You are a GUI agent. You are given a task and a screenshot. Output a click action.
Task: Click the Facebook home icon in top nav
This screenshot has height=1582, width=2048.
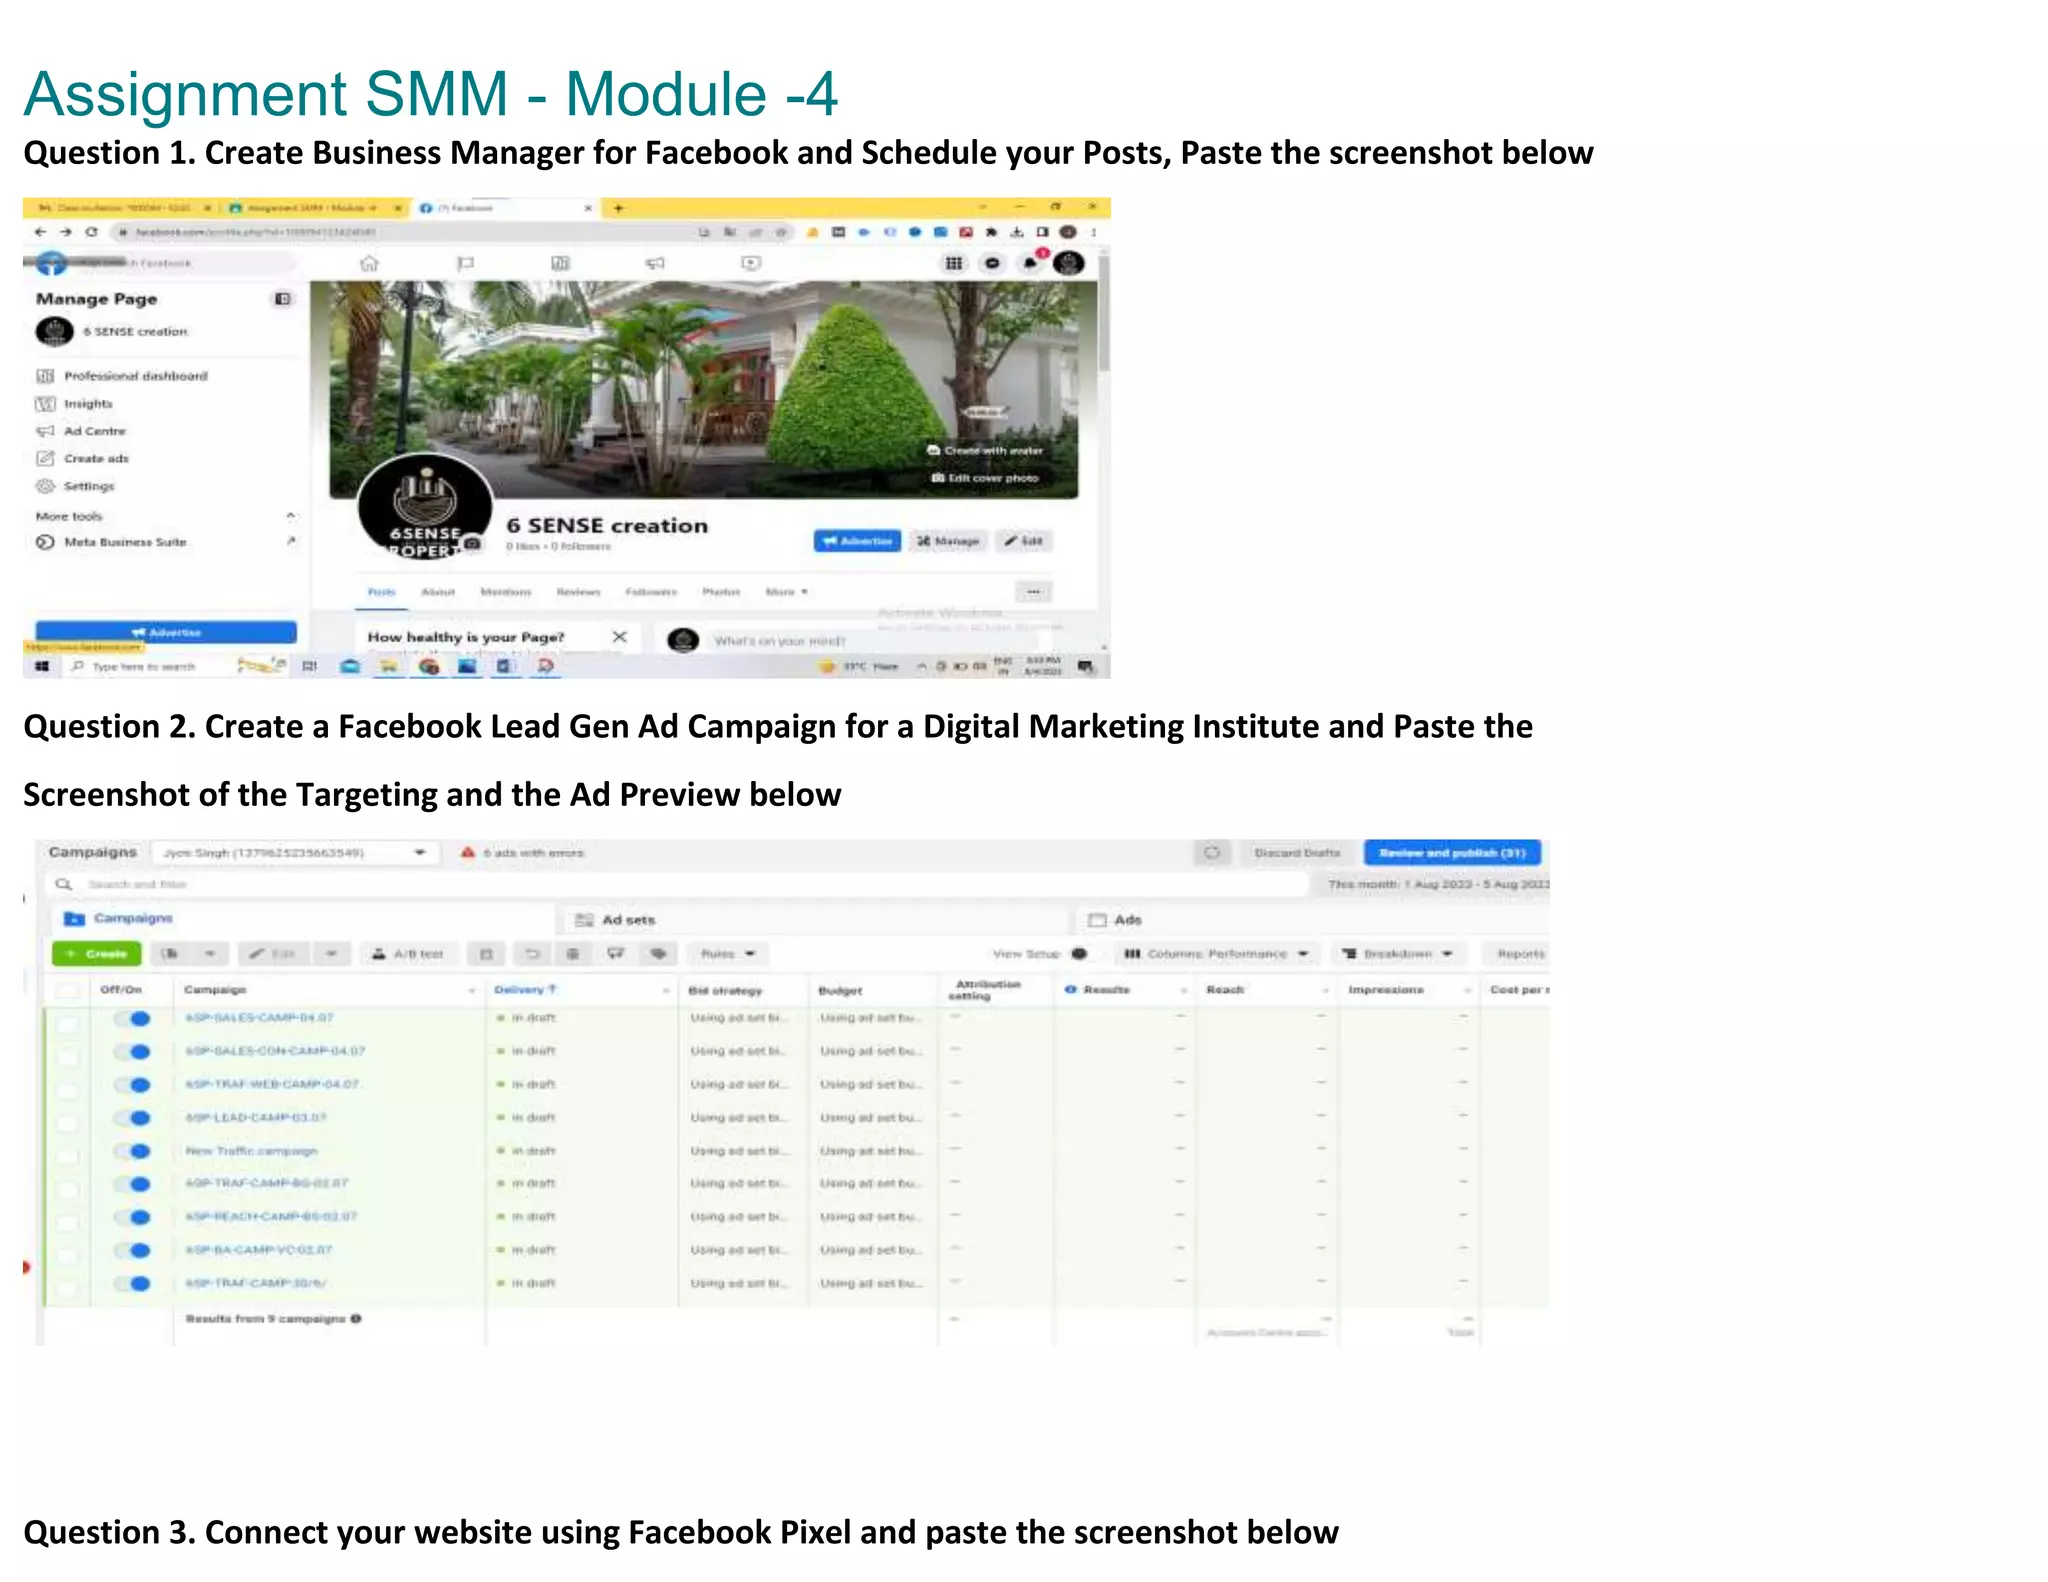pos(369,264)
